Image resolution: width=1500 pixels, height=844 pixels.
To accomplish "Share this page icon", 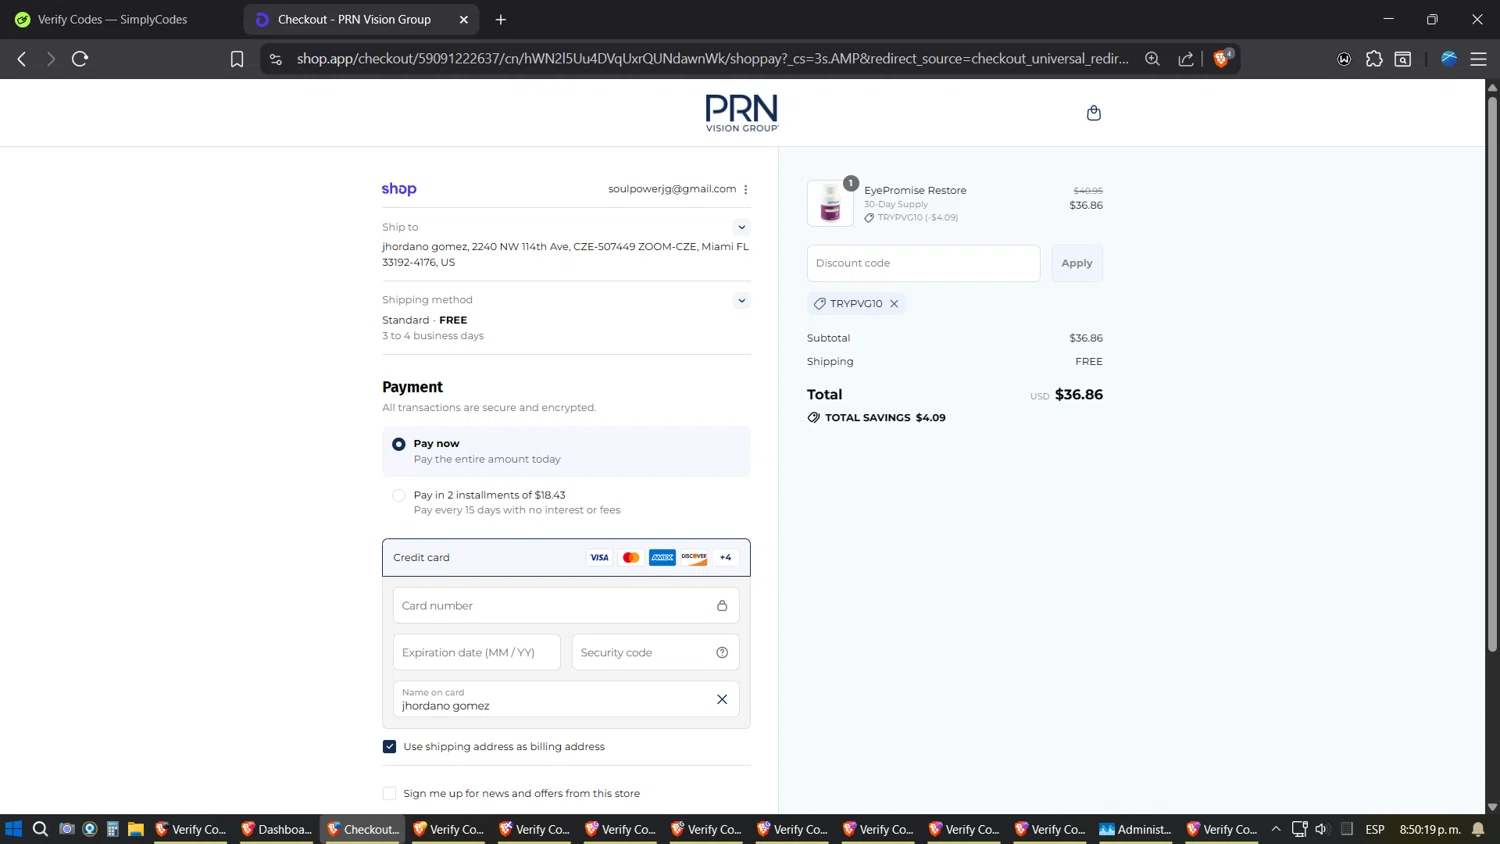I will pos(1186,59).
